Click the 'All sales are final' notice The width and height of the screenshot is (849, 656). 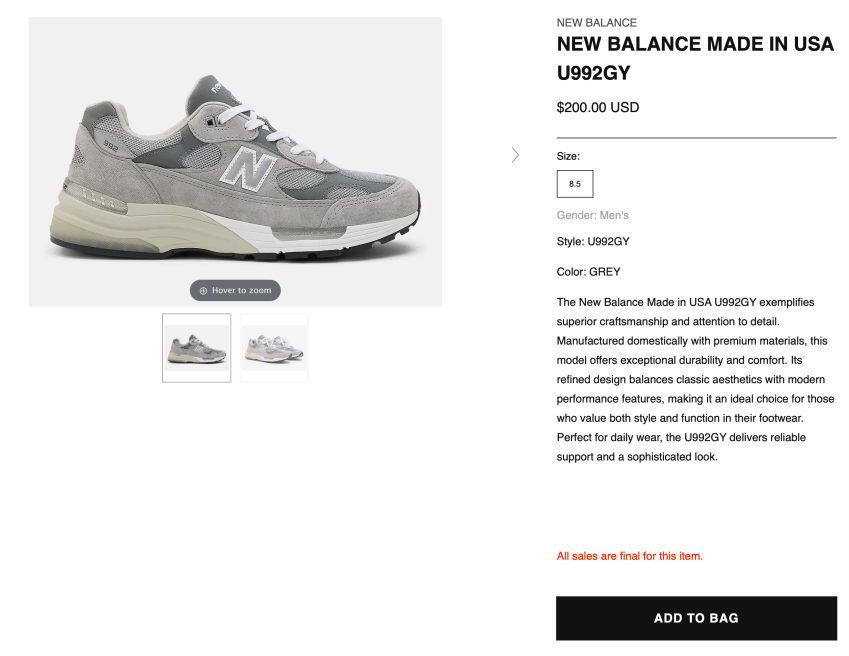(630, 556)
